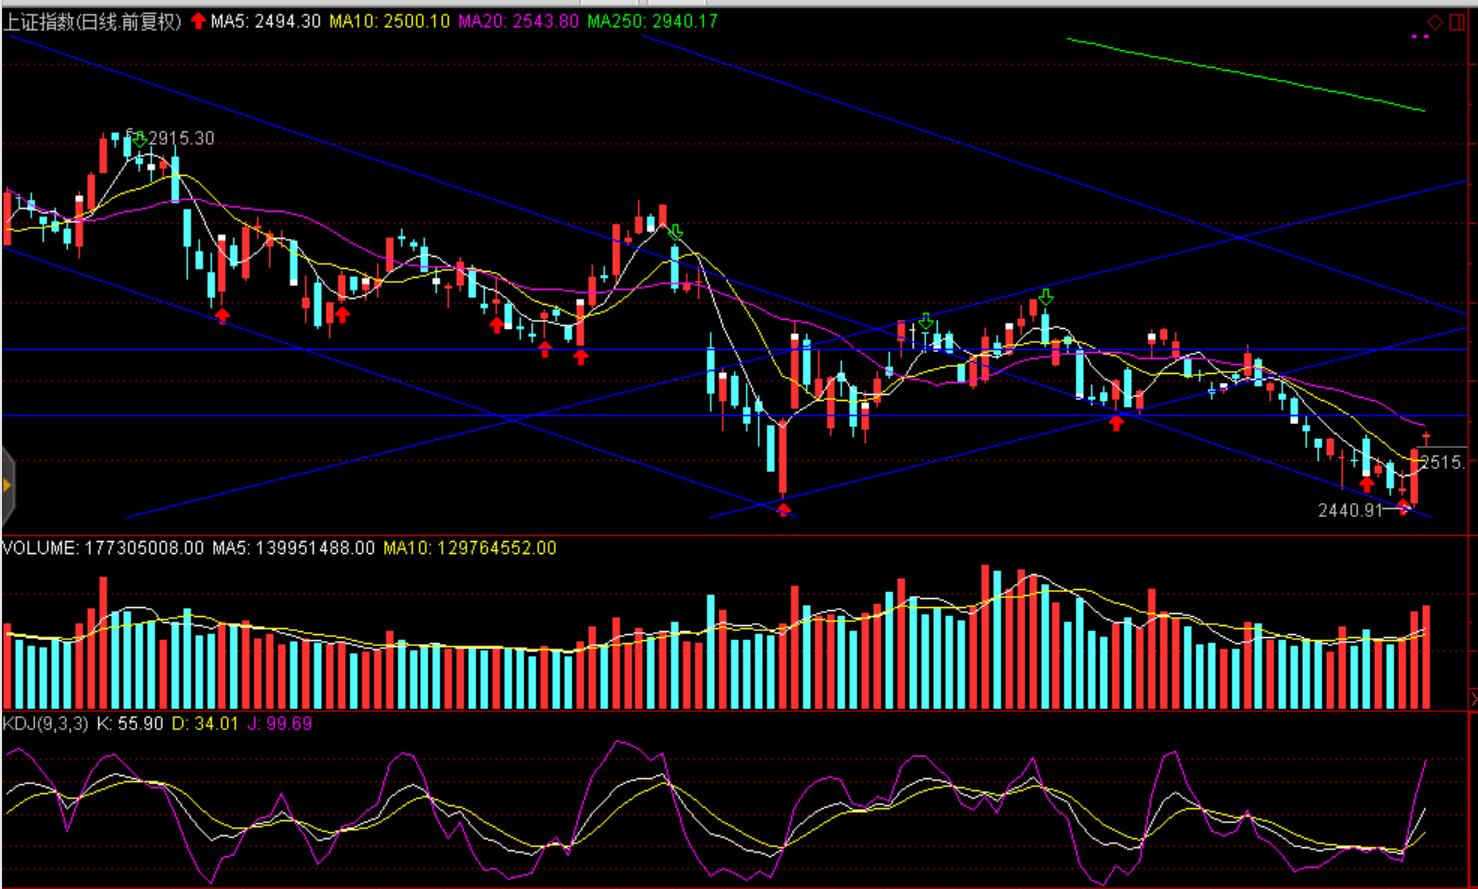The height and width of the screenshot is (889, 1478).
Task: Click the green sell arrow near 2915.30 peak
Action: point(141,139)
